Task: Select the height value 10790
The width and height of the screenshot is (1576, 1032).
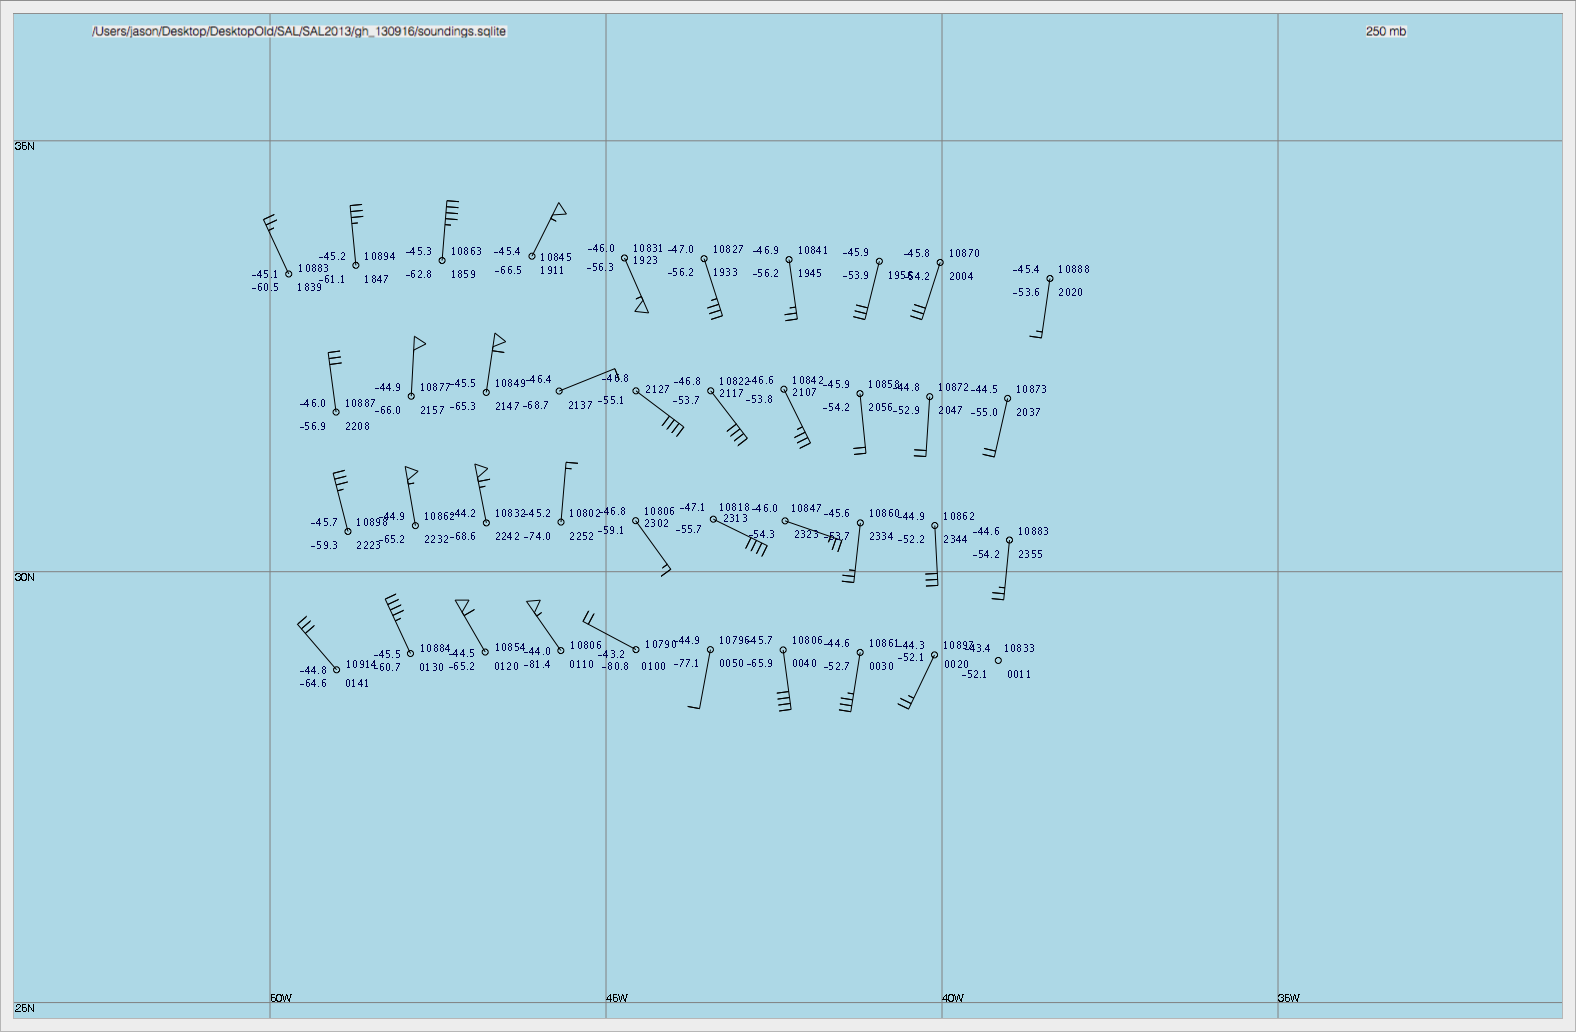Action: (661, 646)
